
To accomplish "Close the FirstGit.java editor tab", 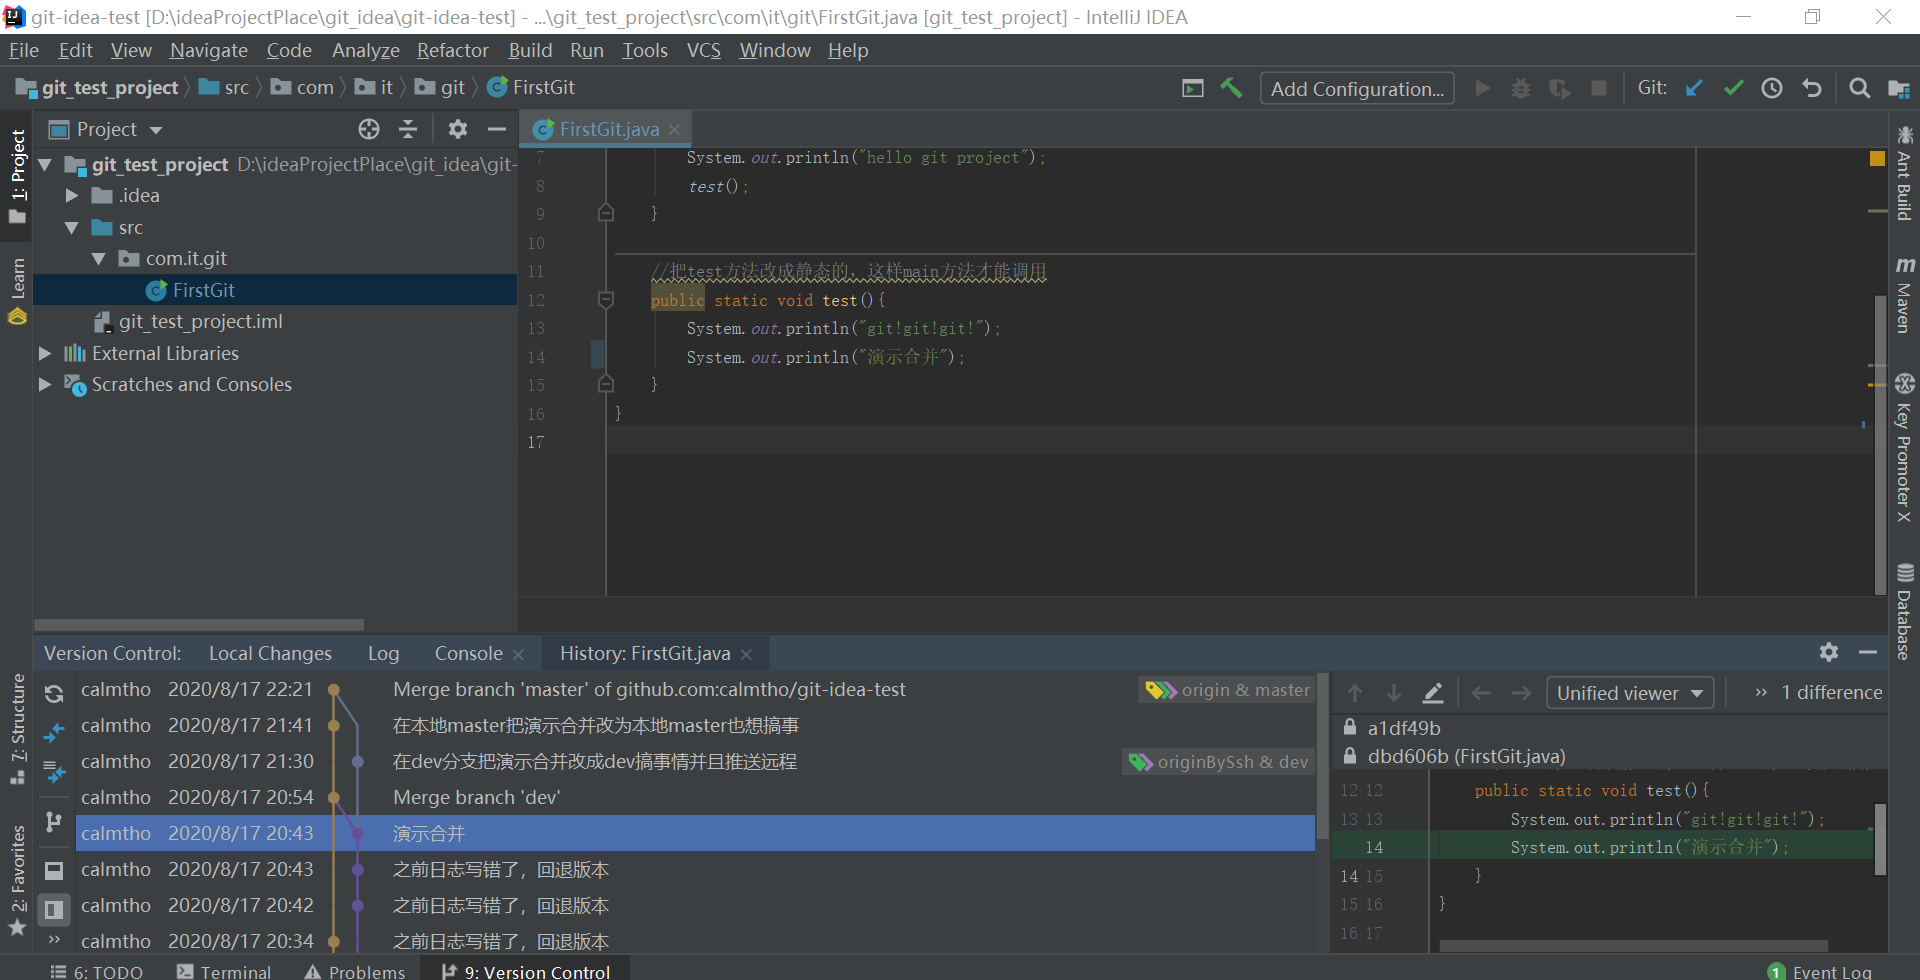I will click(675, 129).
